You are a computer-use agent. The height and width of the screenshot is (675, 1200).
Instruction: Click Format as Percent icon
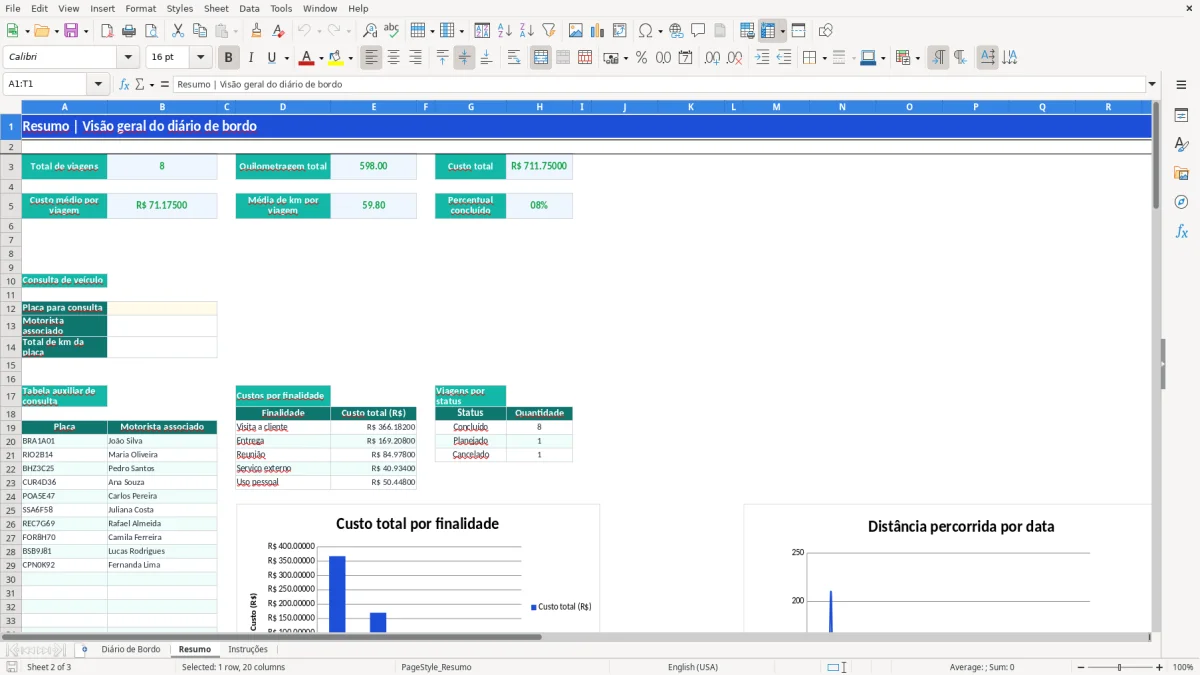pos(642,58)
